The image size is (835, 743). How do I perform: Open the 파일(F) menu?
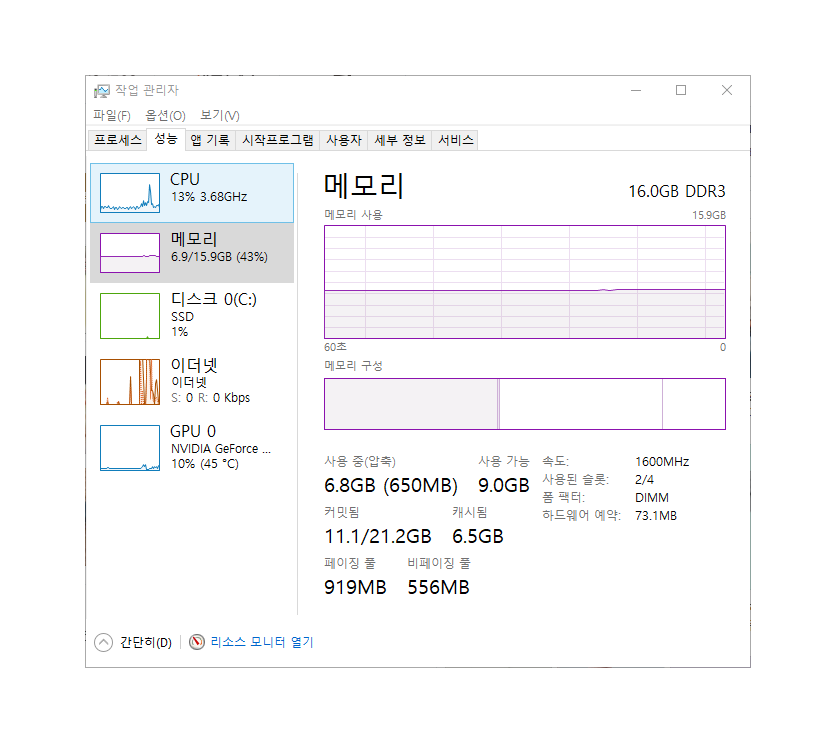coord(111,116)
